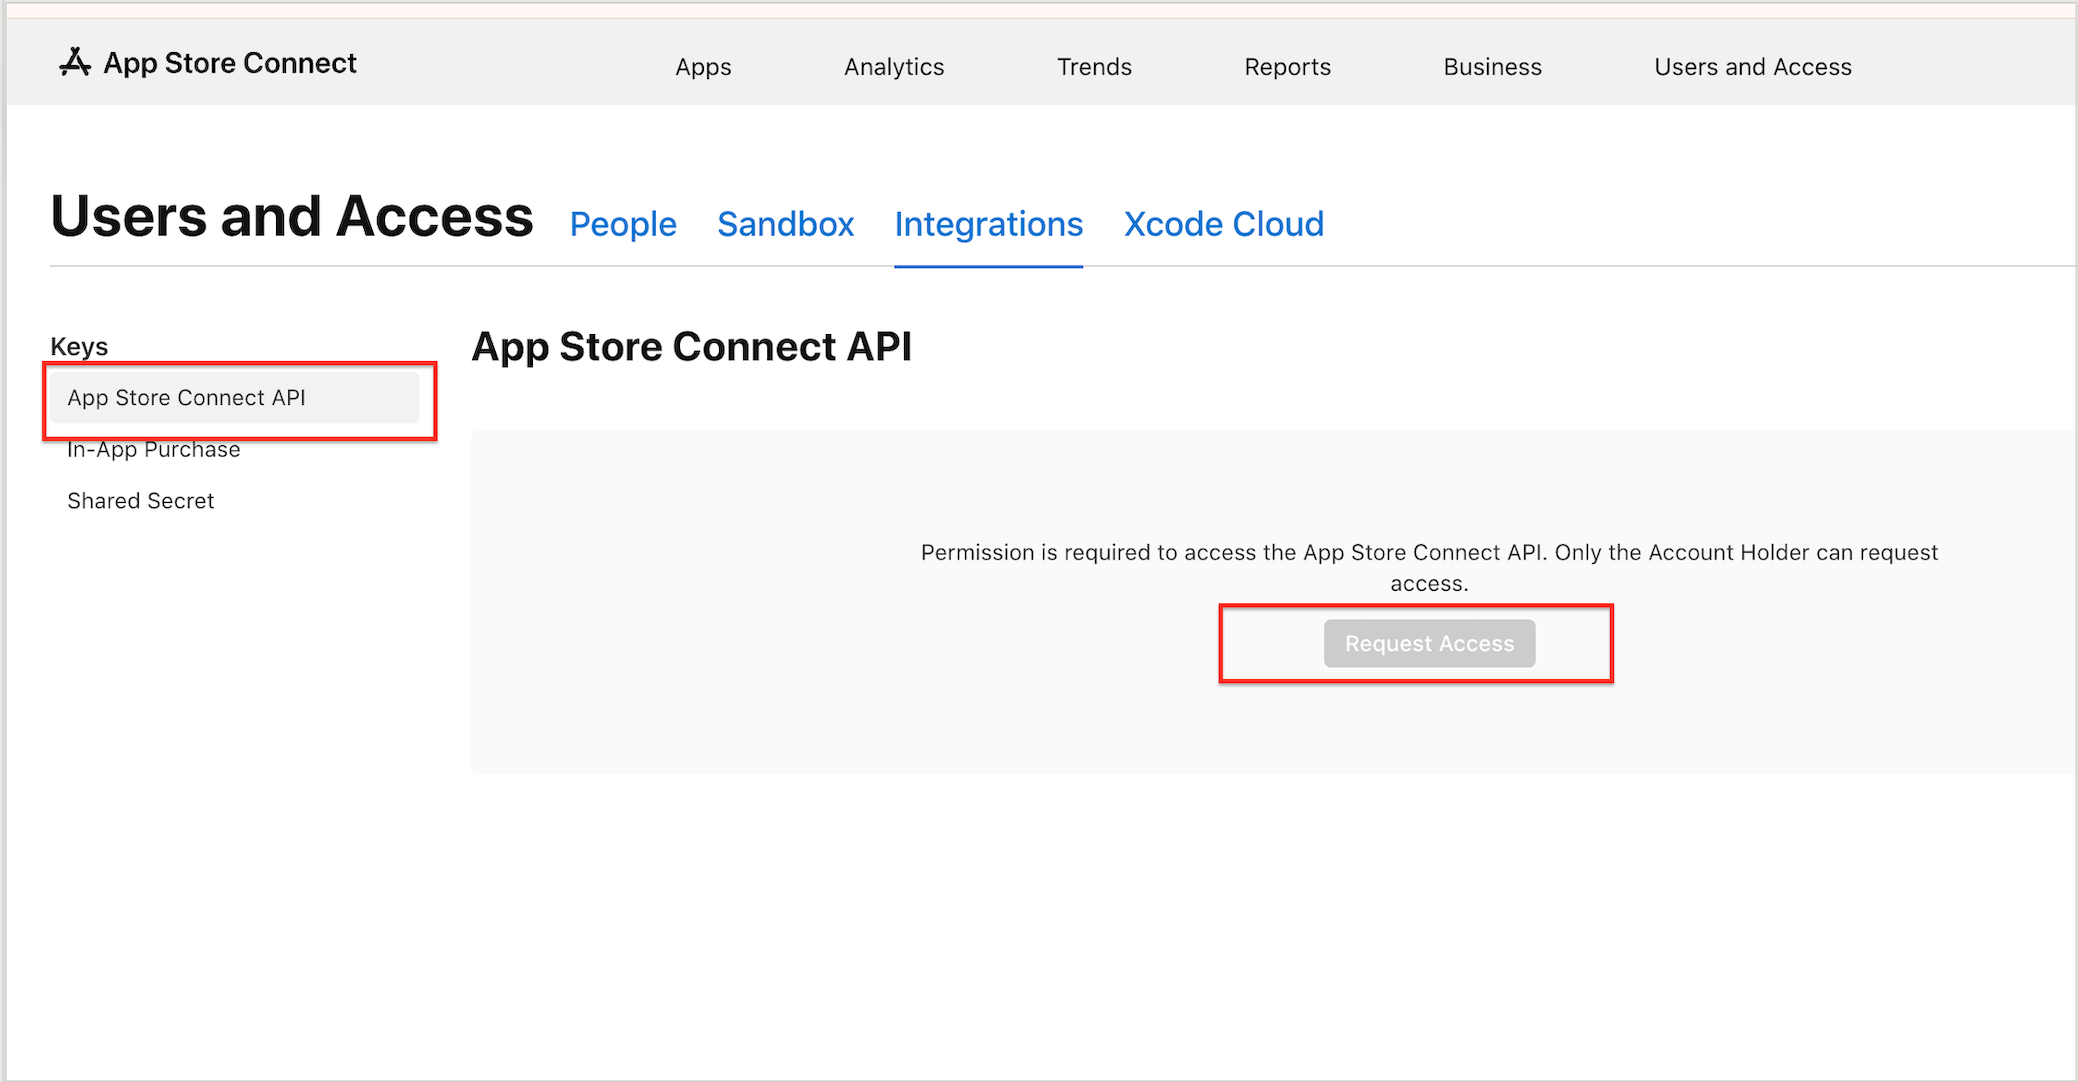The height and width of the screenshot is (1082, 2078).
Task: Click the Users and Access page title
Action: click(292, 214)
